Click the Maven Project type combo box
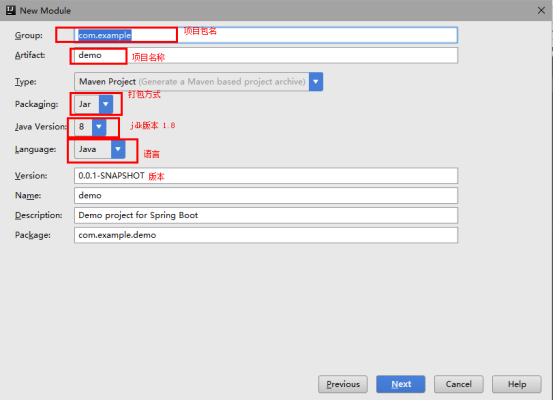The image size is (554, 401). point(198,82)
